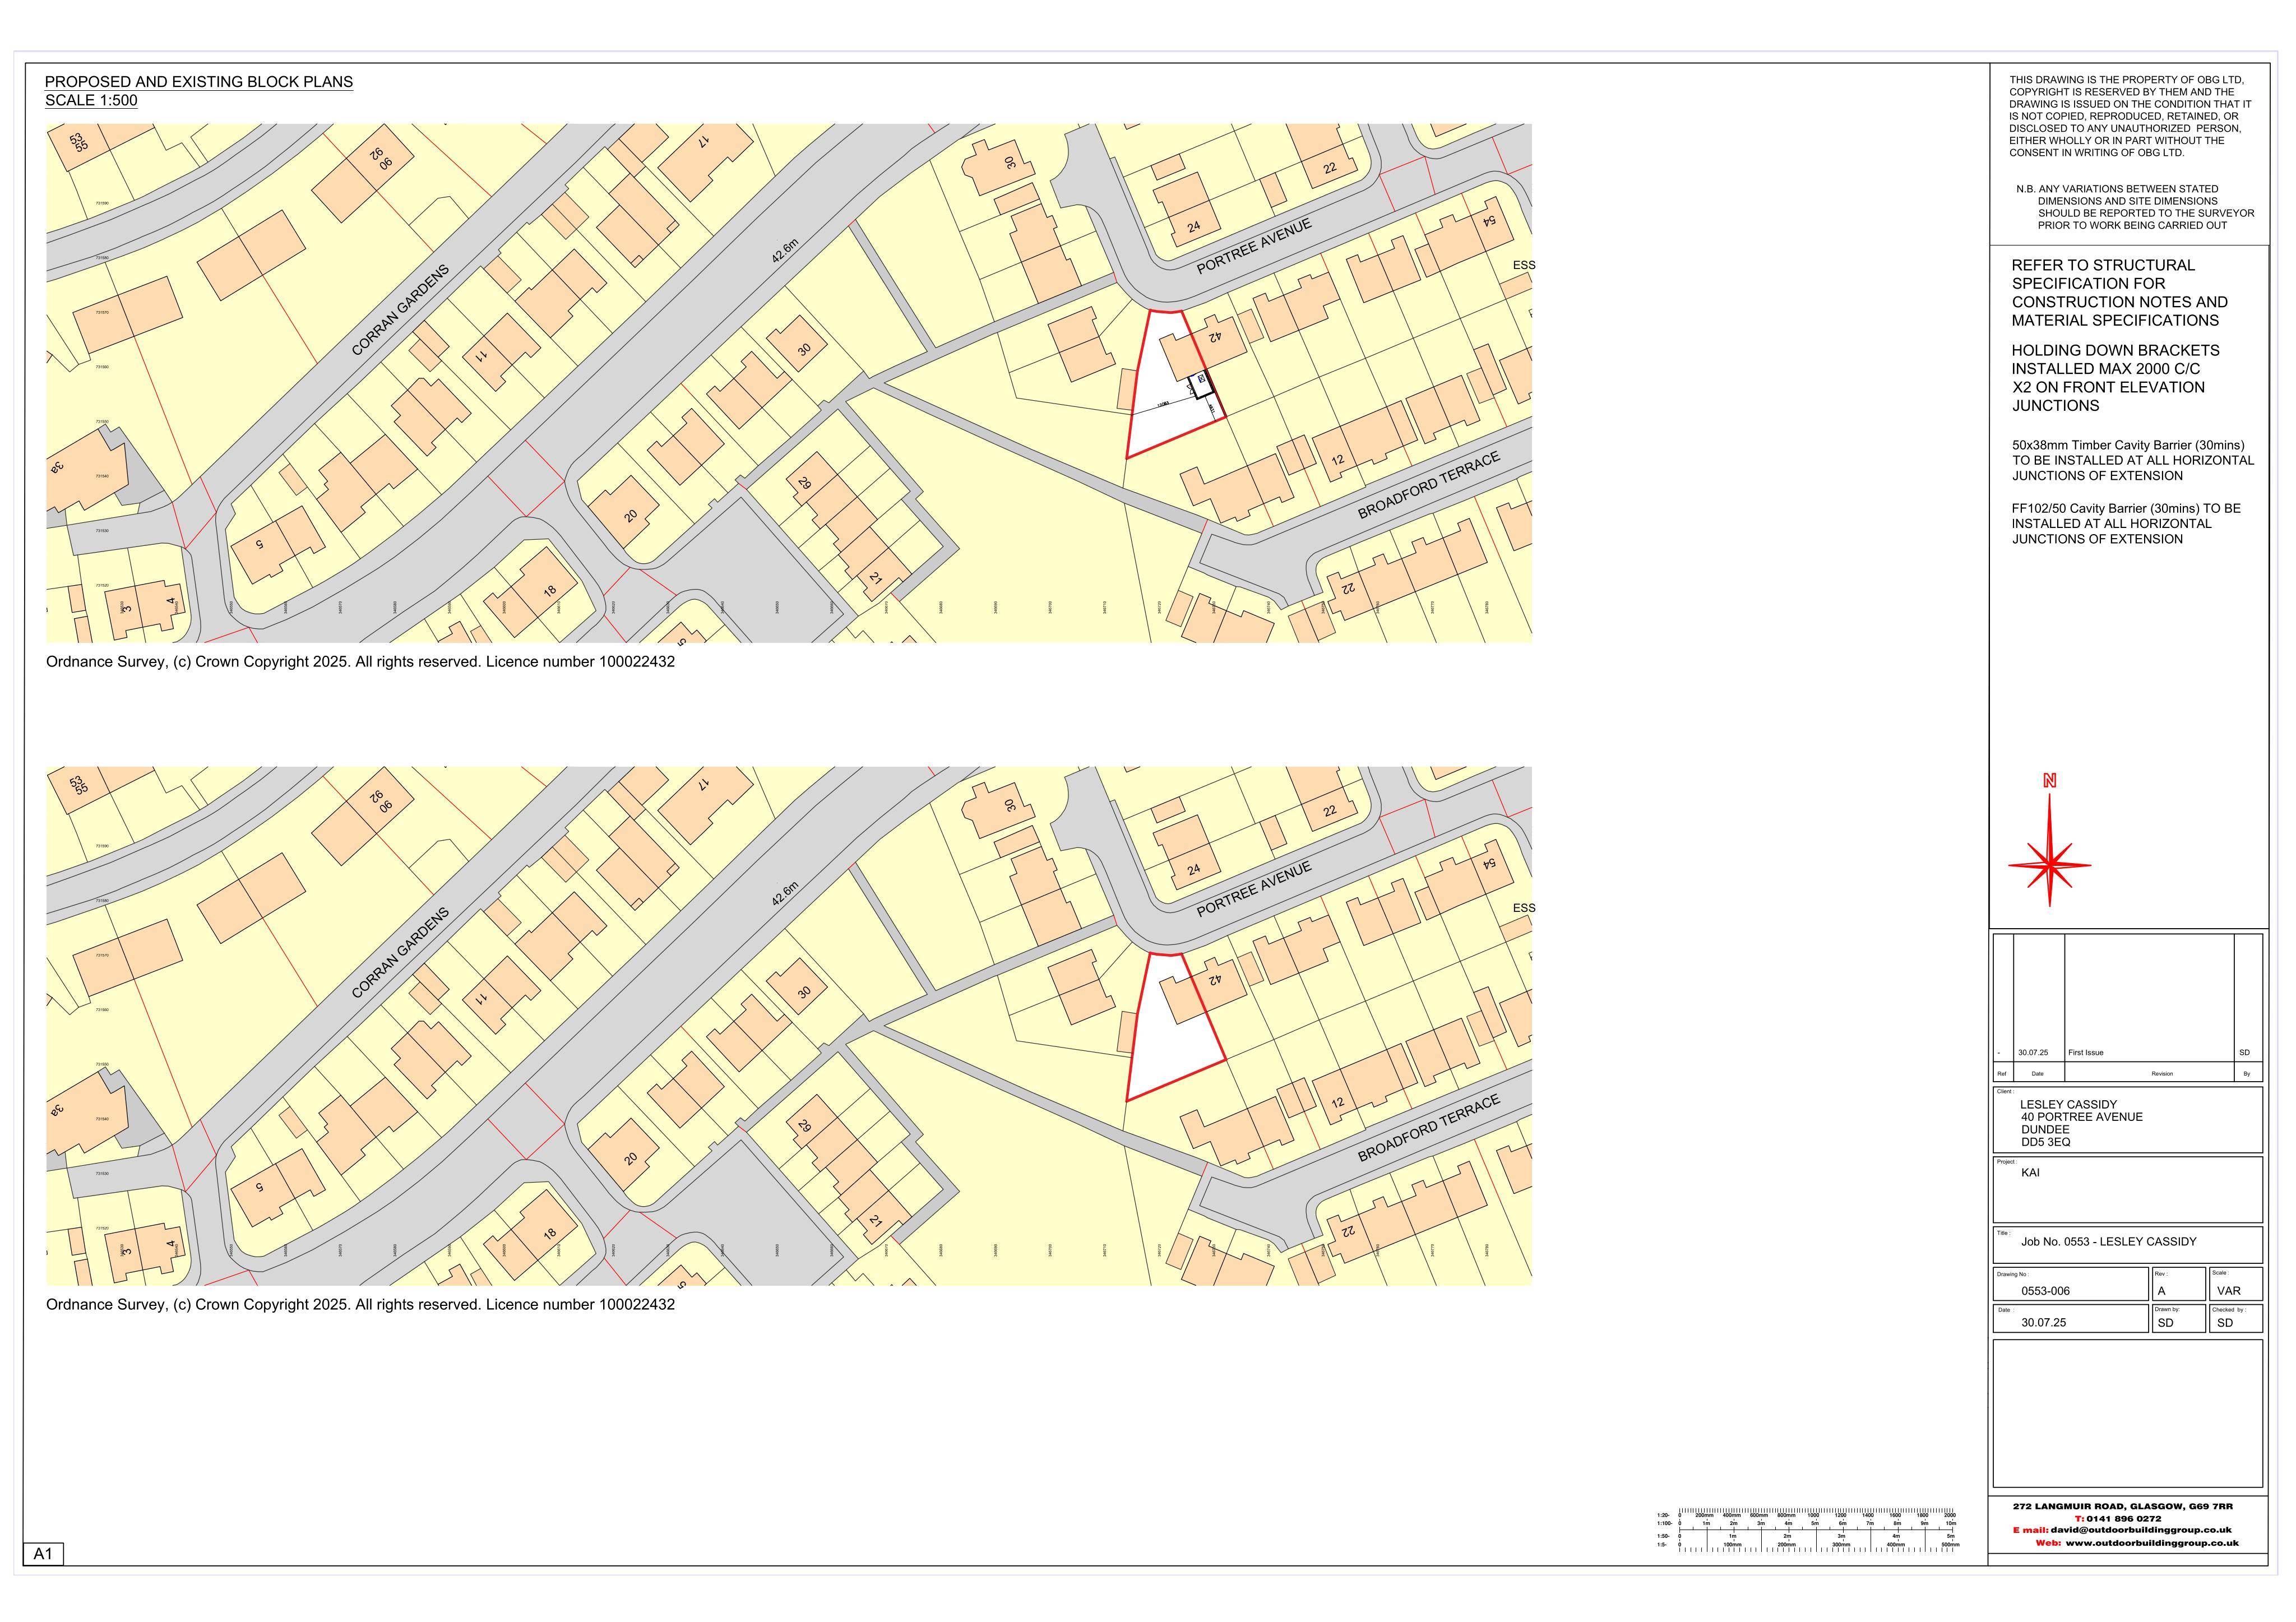This screenshot has height=1622, width=2296.
Task: Click the A1 sheet size label
Action: coord(43,1554)
